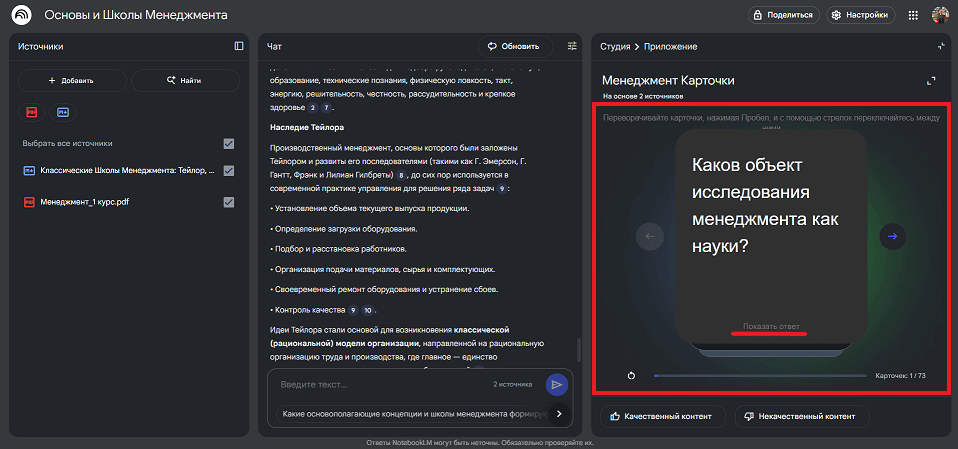This screenshot has width=958, height=449.
Task: Click the Markdown source filter chip
Action: [62, 112]
